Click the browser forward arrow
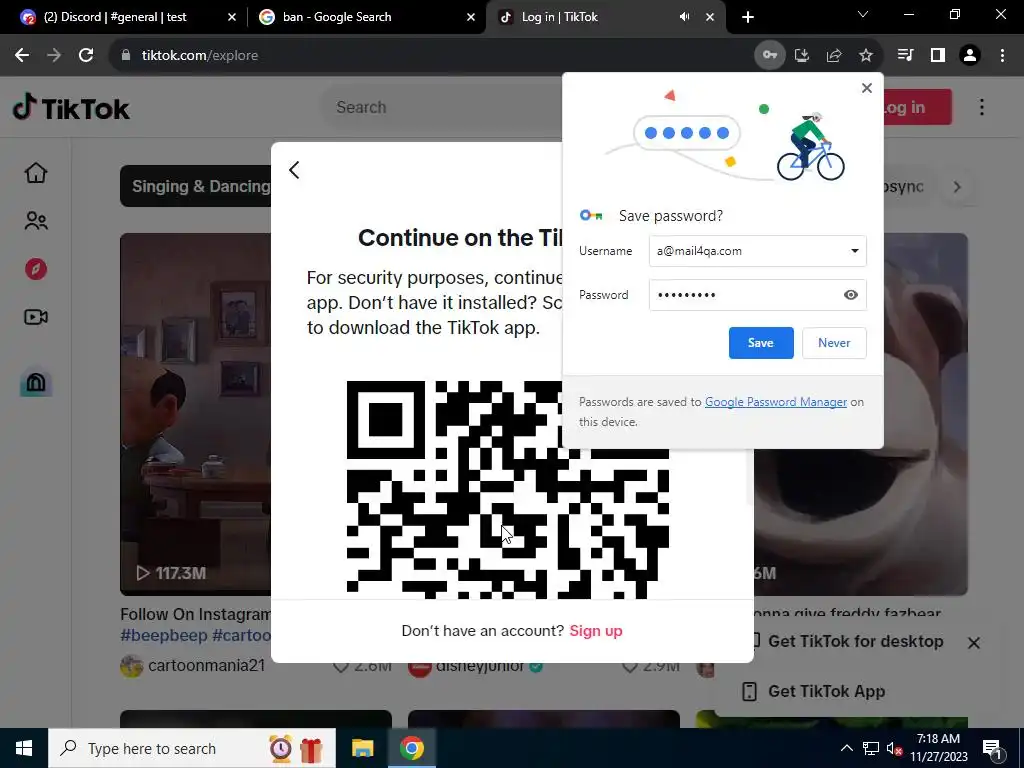The image size is (1024, 768). pyautogui.click(x=54, y=56)
